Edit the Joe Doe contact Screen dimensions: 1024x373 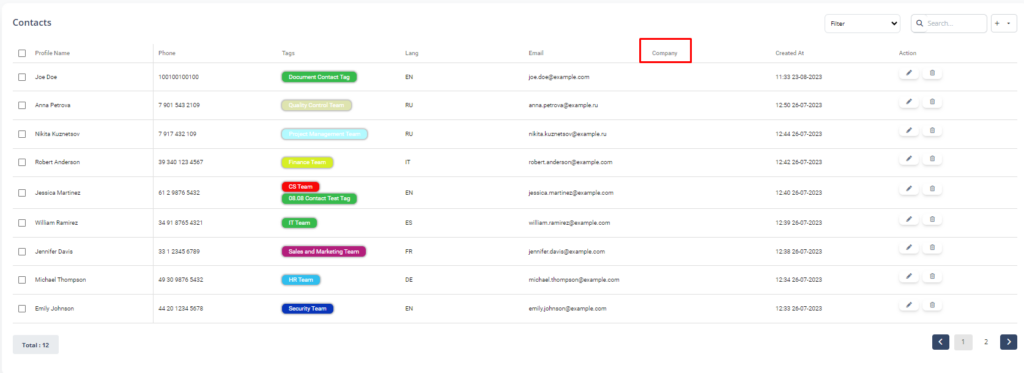(908, 73)
